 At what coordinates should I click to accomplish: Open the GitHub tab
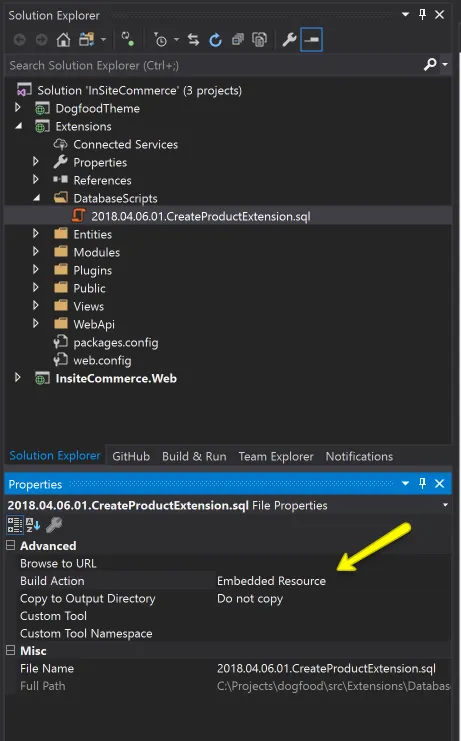pos(131,457)
